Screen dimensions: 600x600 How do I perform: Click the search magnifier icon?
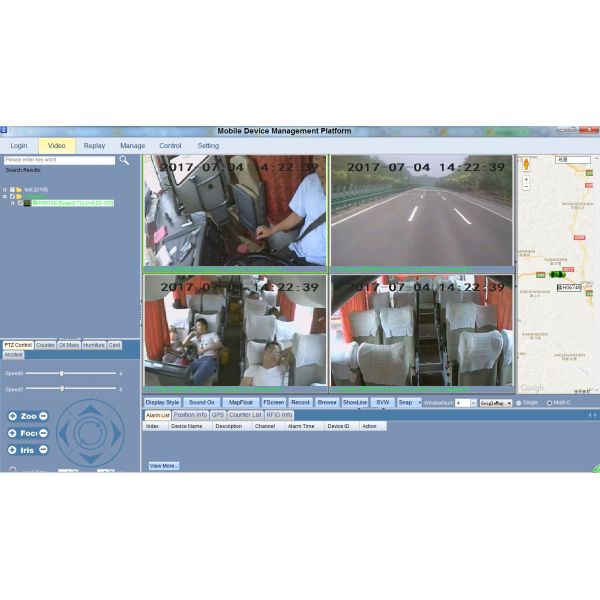(x=125, y=160)
